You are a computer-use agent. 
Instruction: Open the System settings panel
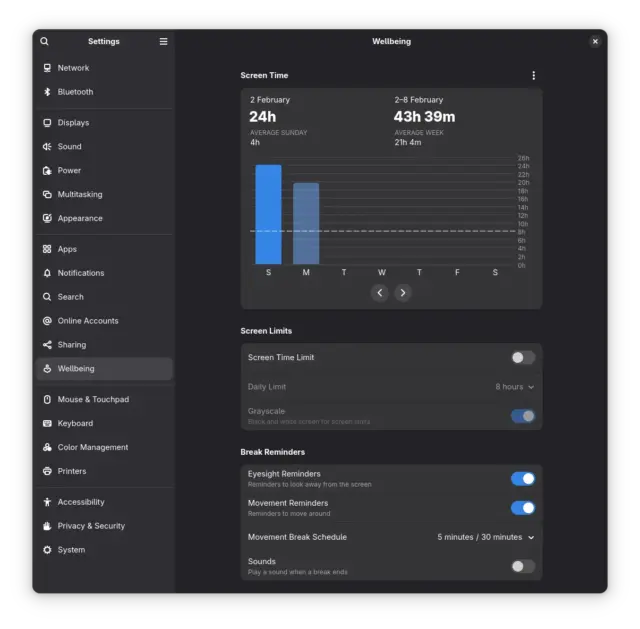coord(104,550)
